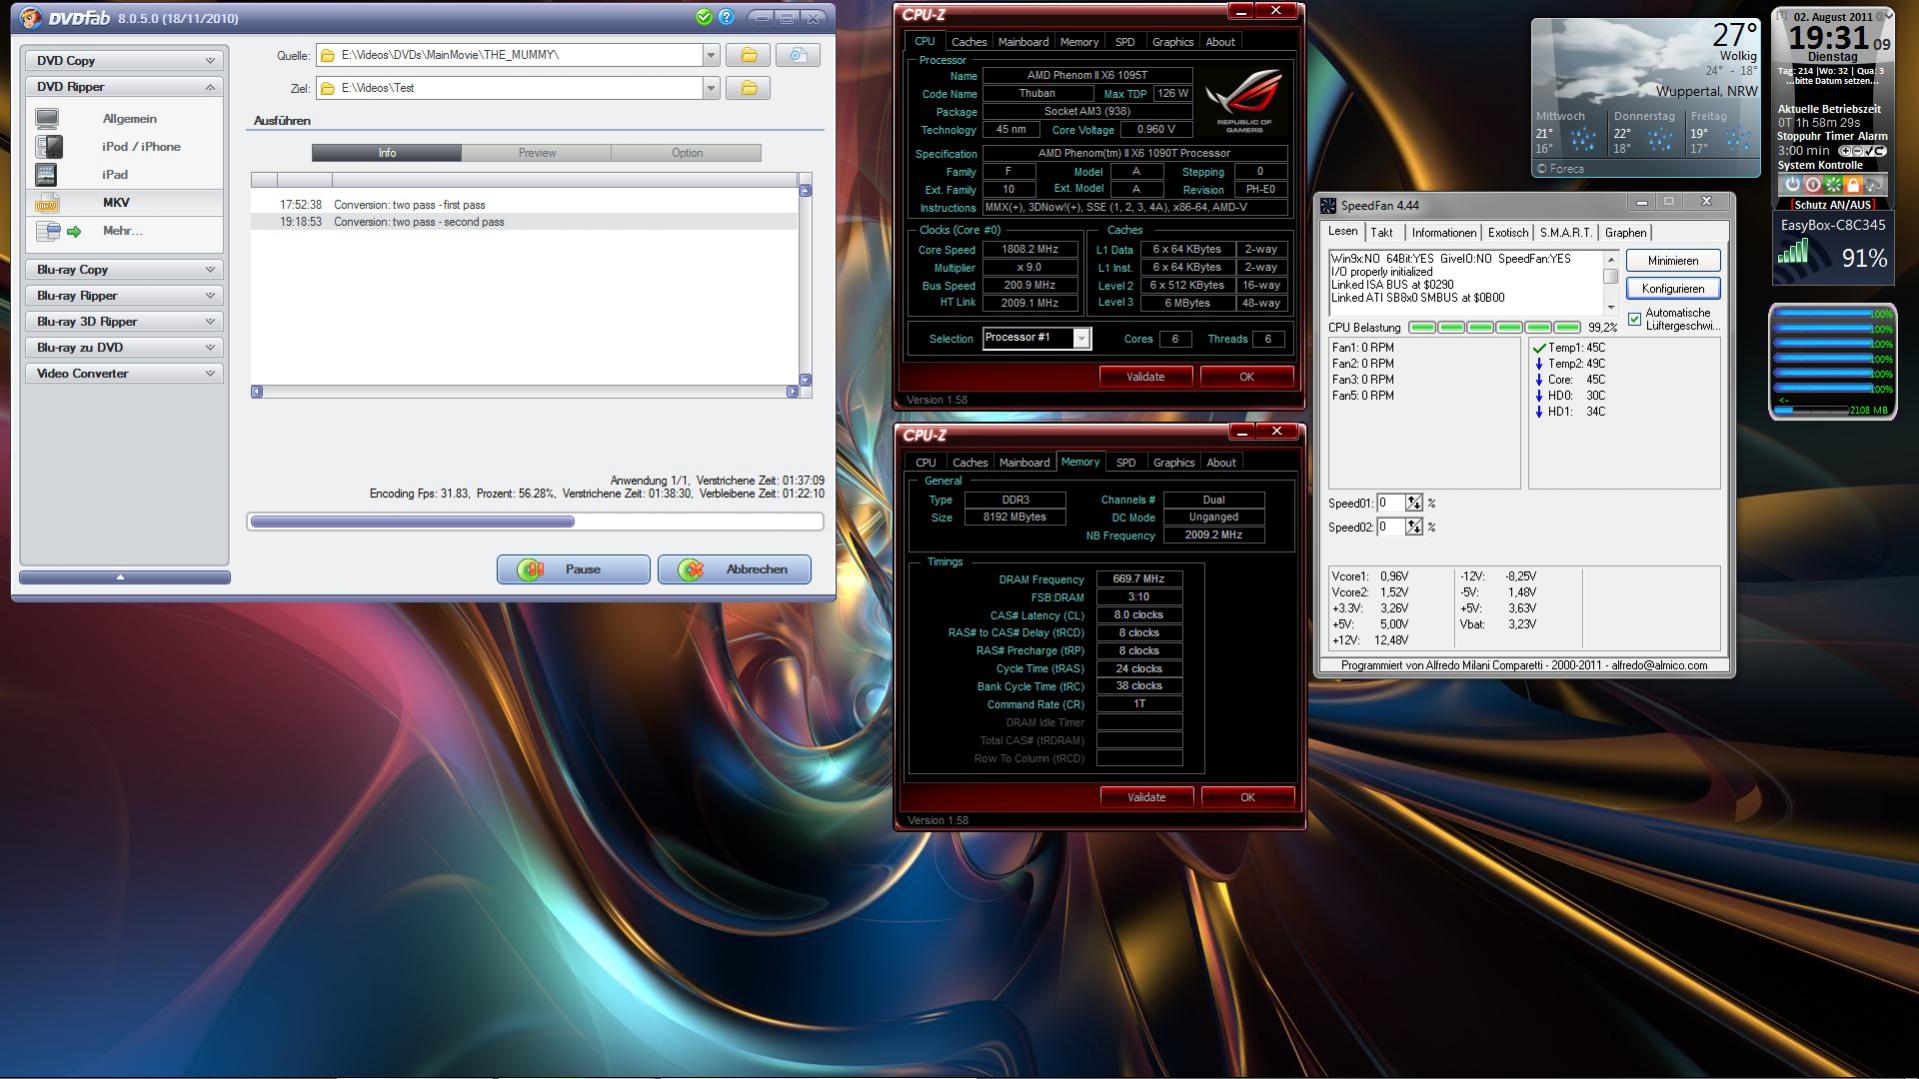Click the EasyBox Wi-Fi signal bars icon
This screenshot has width=1919, height=1079.
point(1792,252)
